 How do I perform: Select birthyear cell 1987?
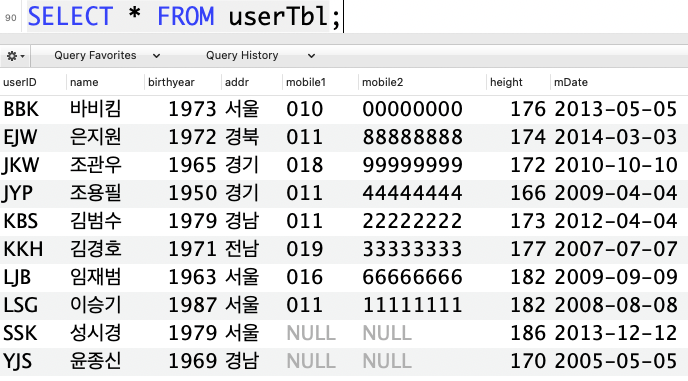[x=193, y=306]
